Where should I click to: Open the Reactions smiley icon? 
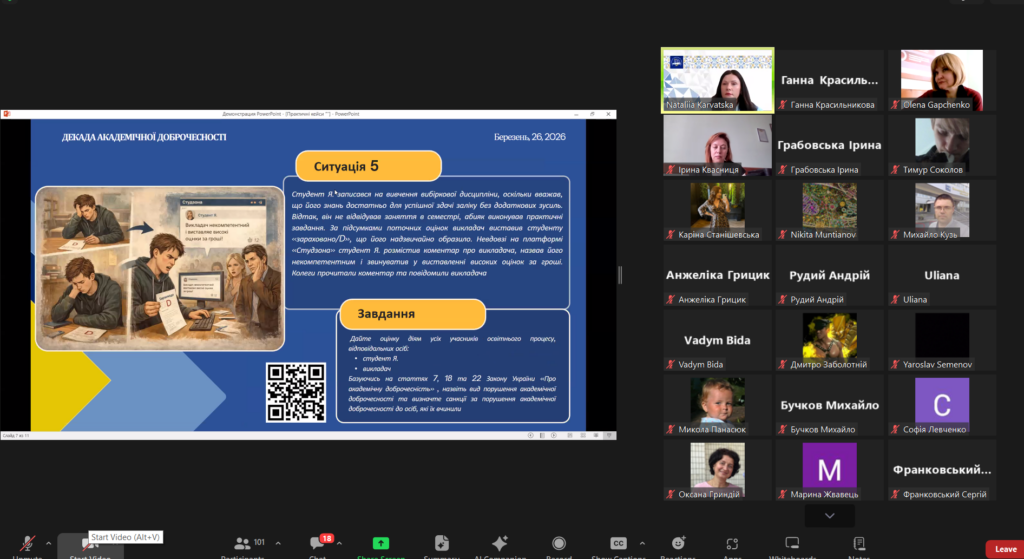coord(678,545)
